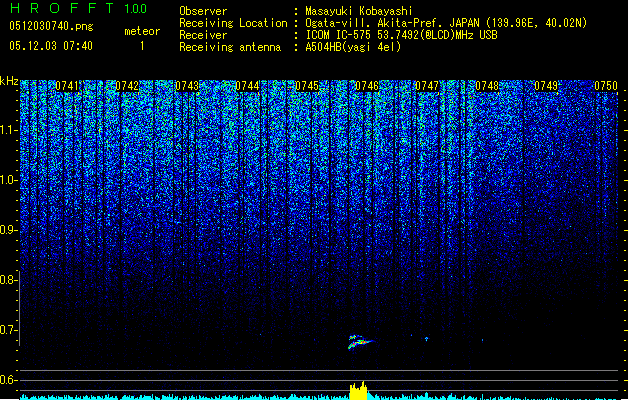The width and height of the screenshot is (629, 400).
Task: Click location Ogata-vill. Akita-Pref. JAPAN text
Action: coord(446,23)
